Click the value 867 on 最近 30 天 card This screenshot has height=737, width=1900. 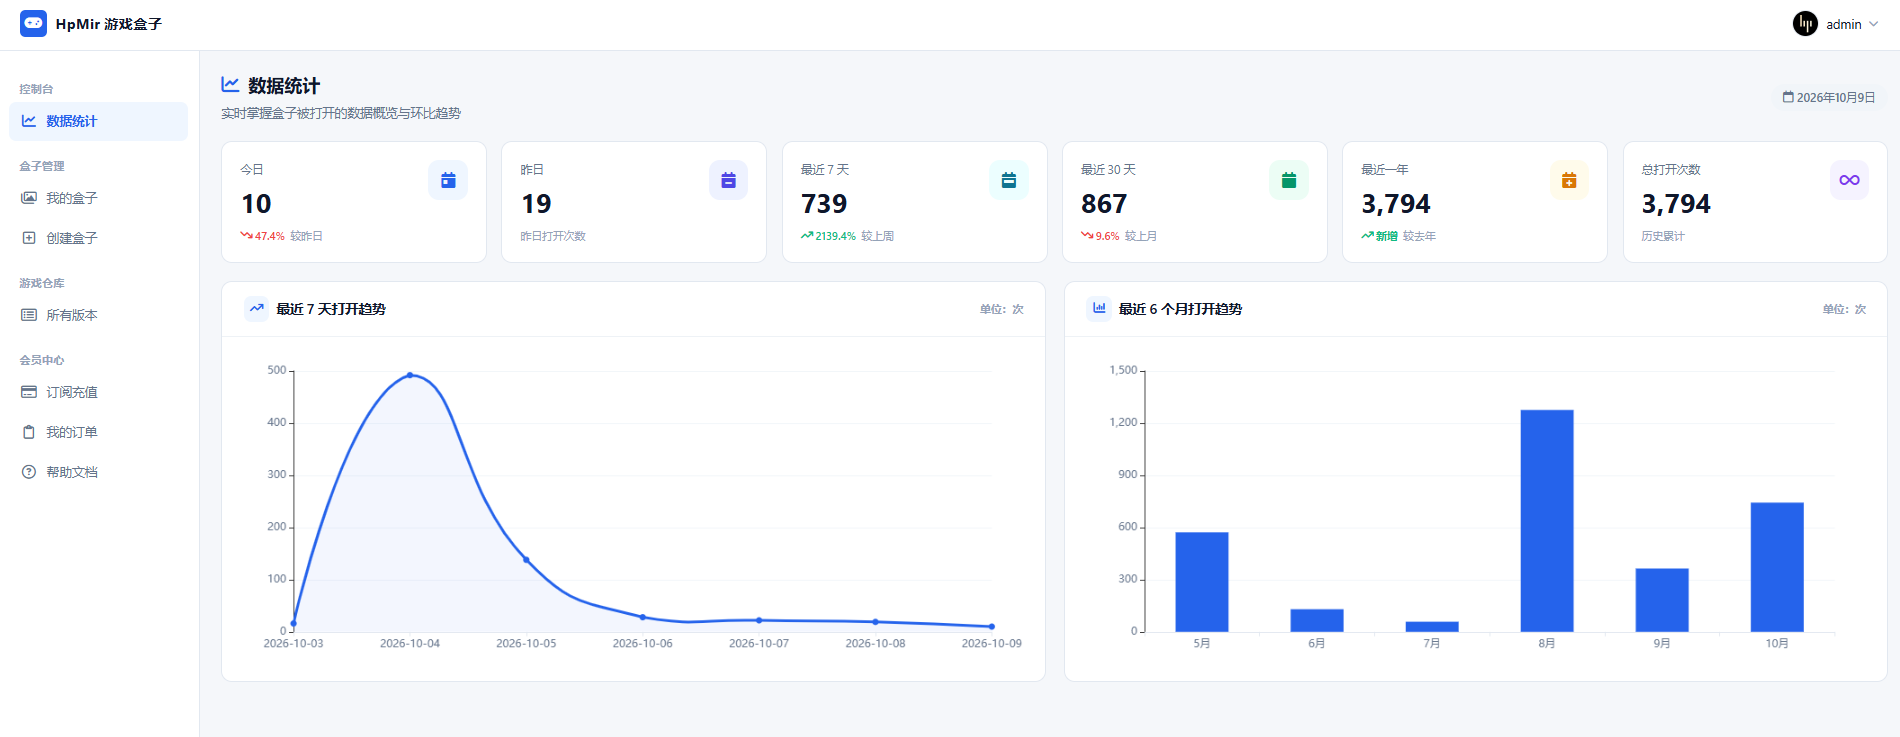[x=1104, y=204]
